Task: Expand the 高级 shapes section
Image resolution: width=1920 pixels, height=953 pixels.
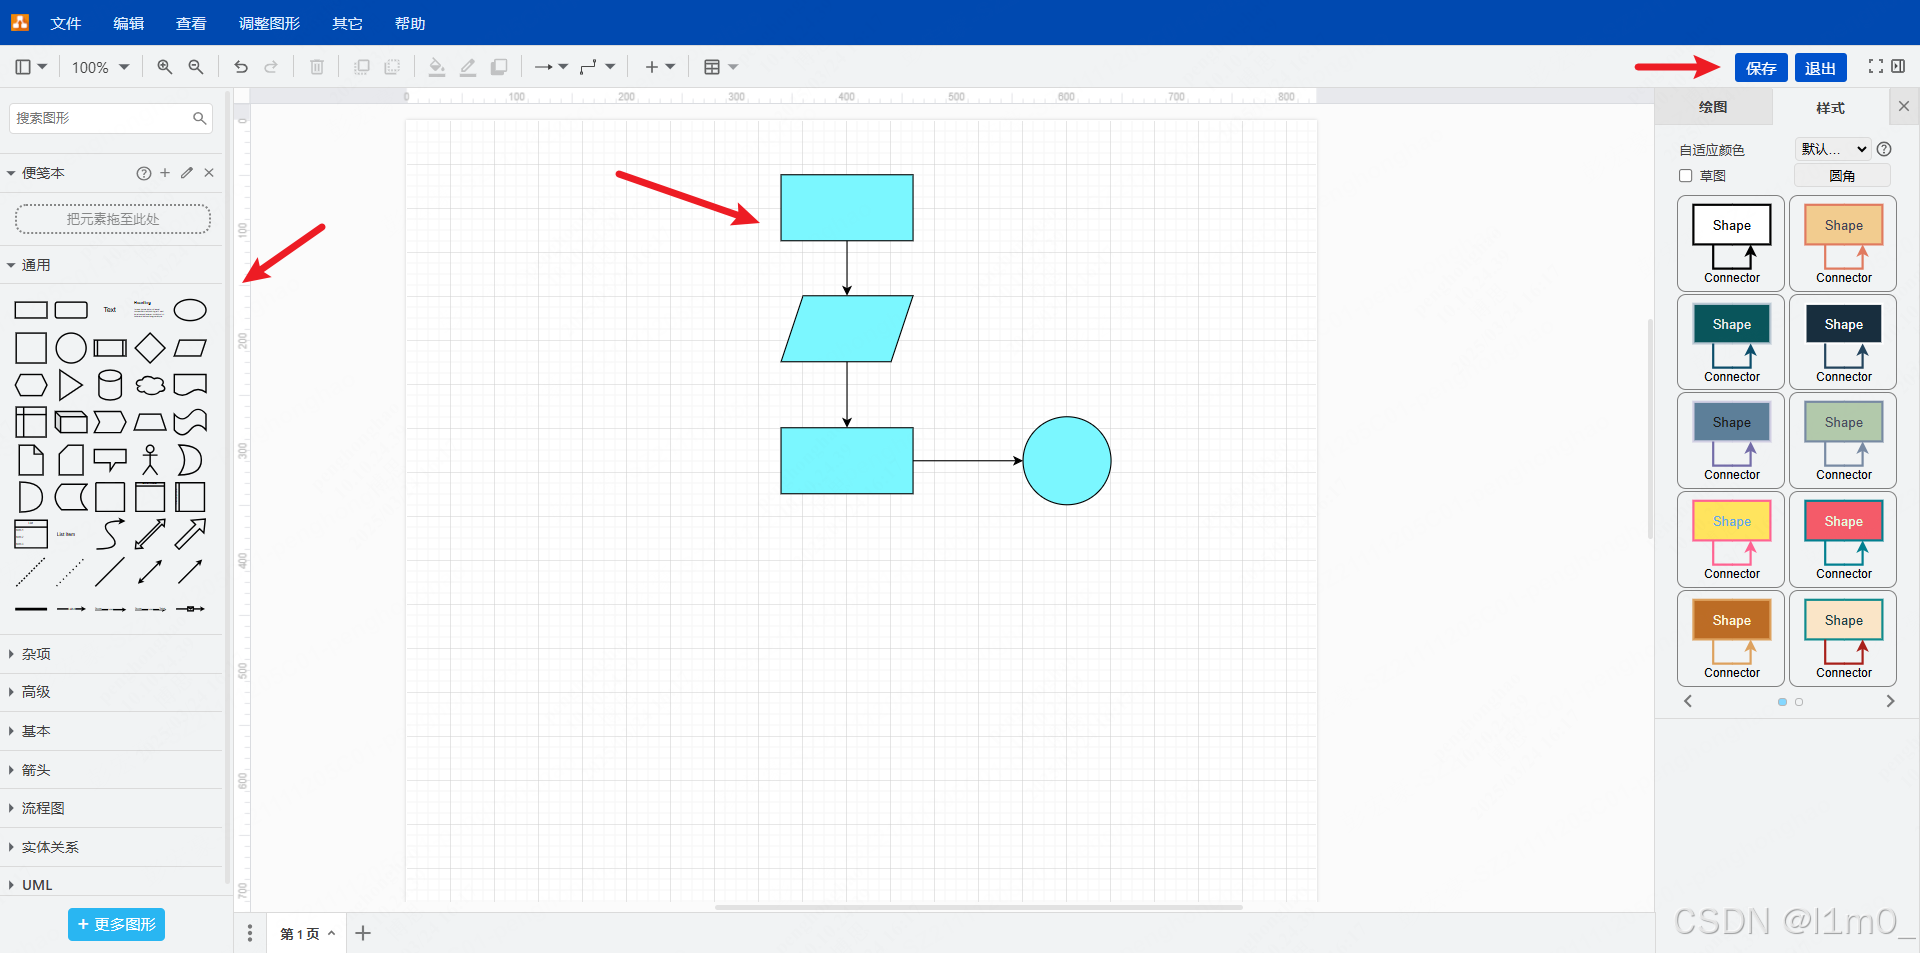Action: [112, 692]
